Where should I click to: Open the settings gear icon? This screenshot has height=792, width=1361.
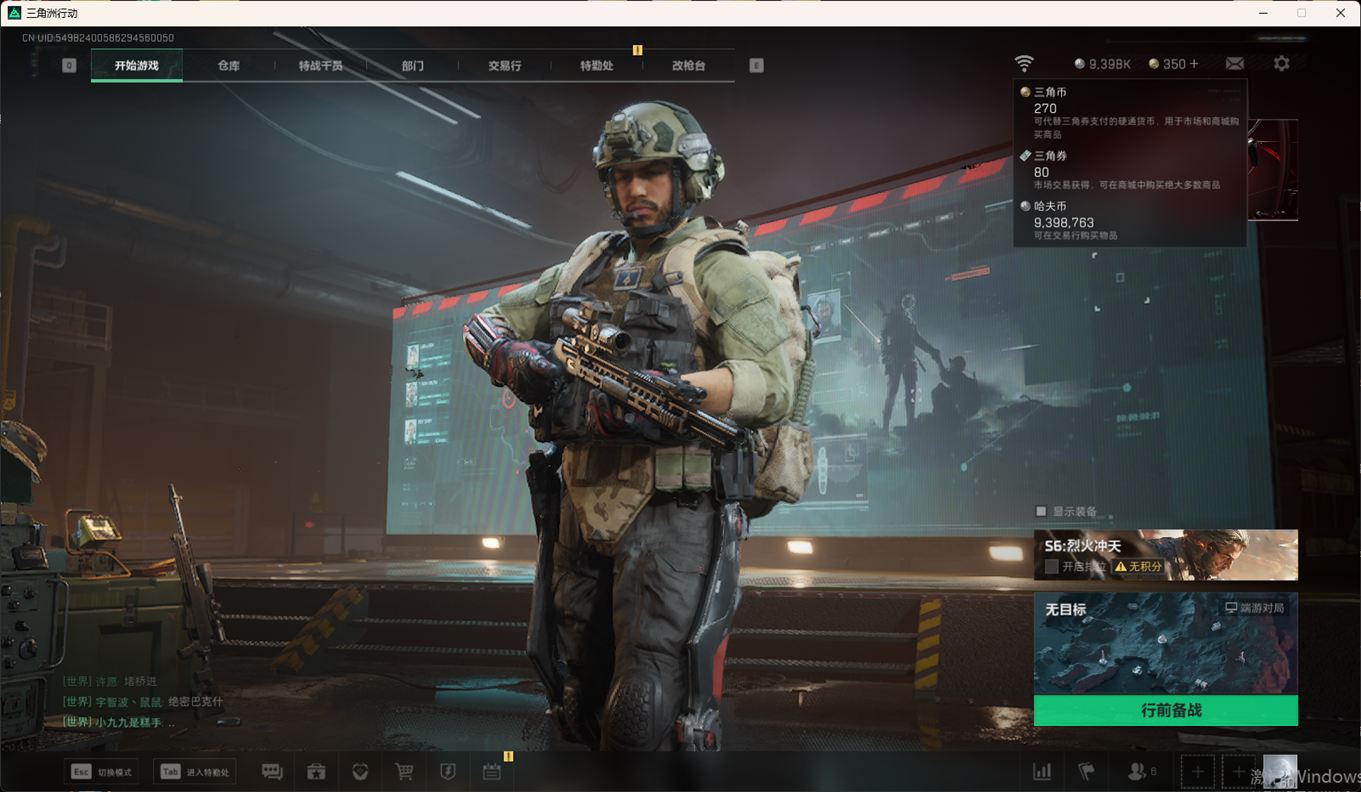click(1281, 63)
